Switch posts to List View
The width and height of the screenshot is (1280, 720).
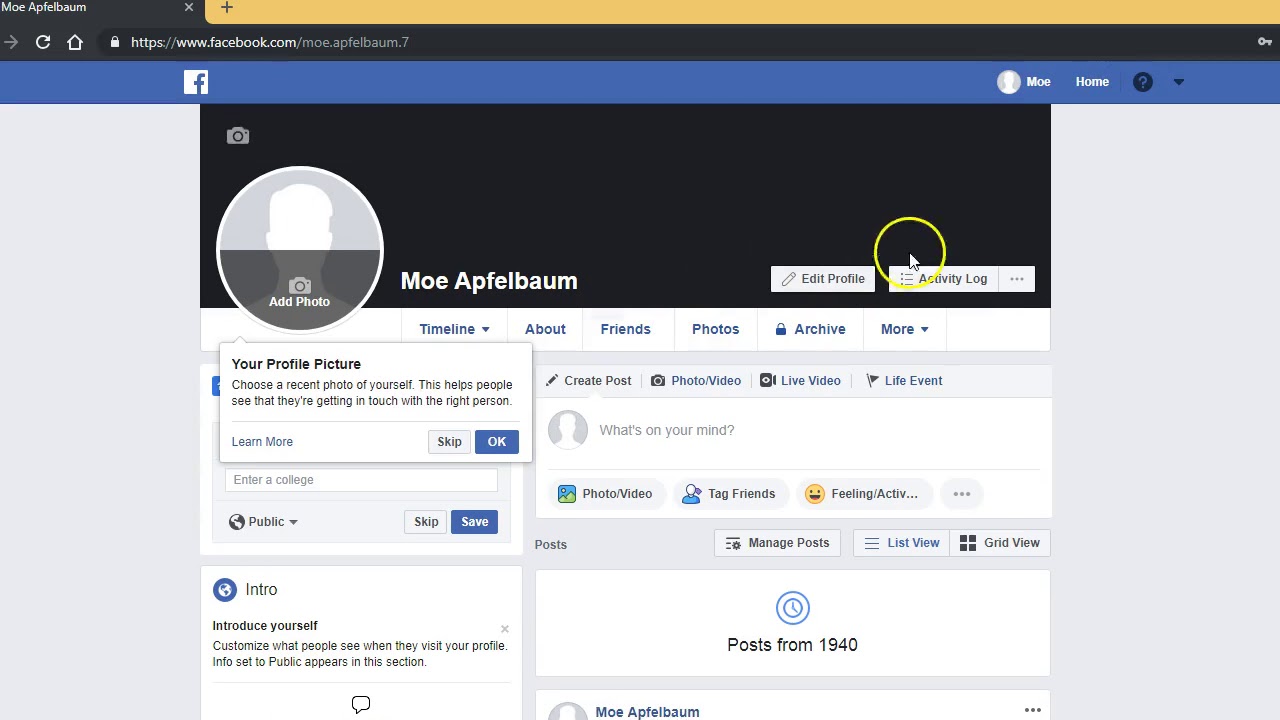(902, 543)
